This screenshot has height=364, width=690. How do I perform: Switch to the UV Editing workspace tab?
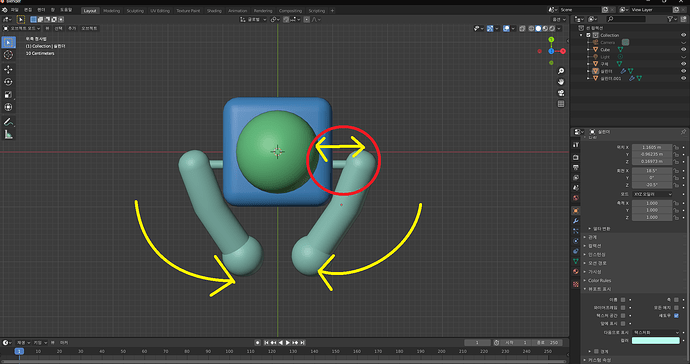coord(160,11)
